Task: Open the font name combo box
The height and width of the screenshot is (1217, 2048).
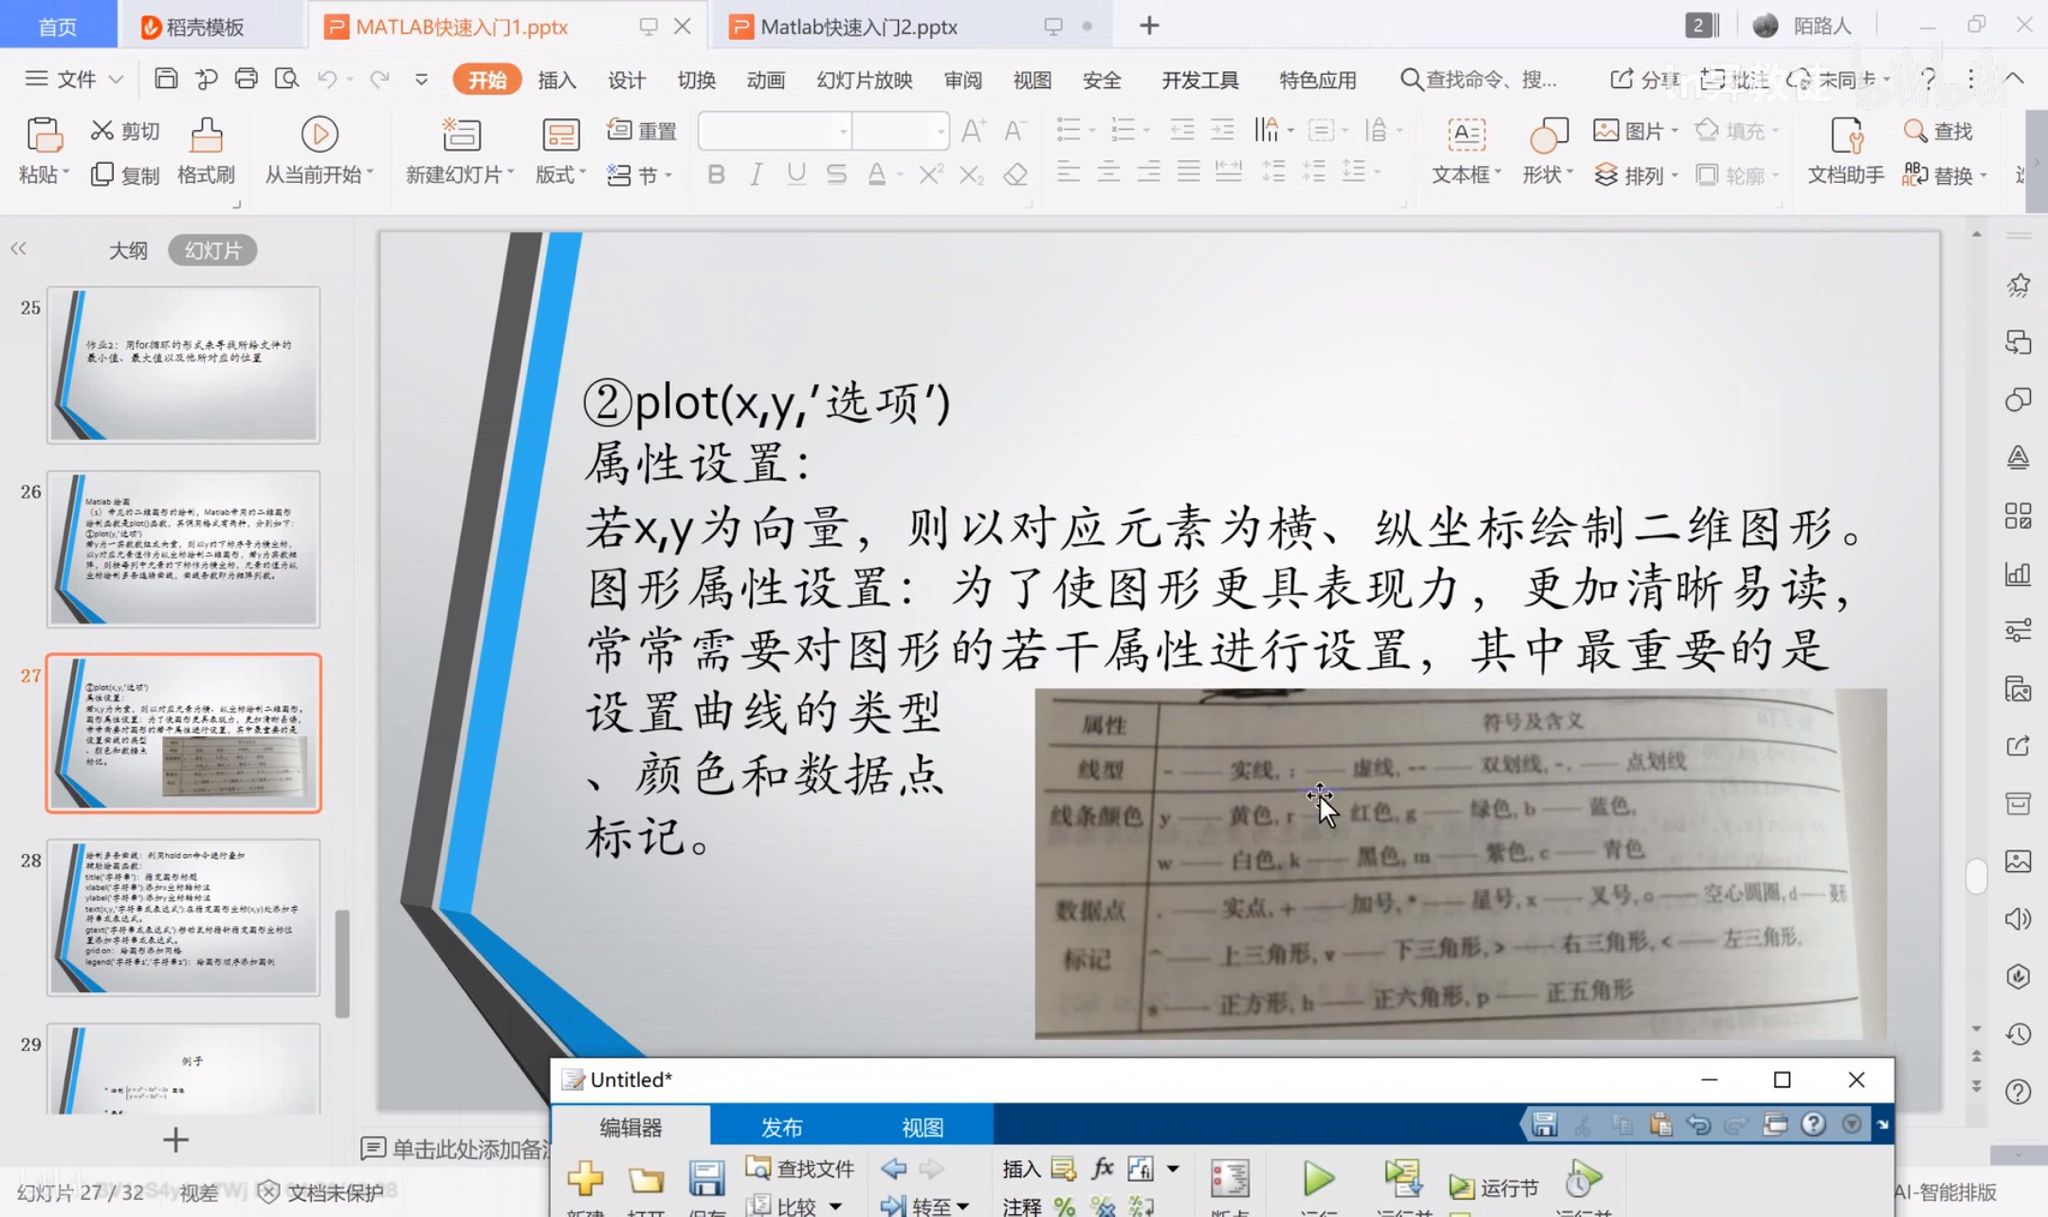Action: click(x=774, y=131)
